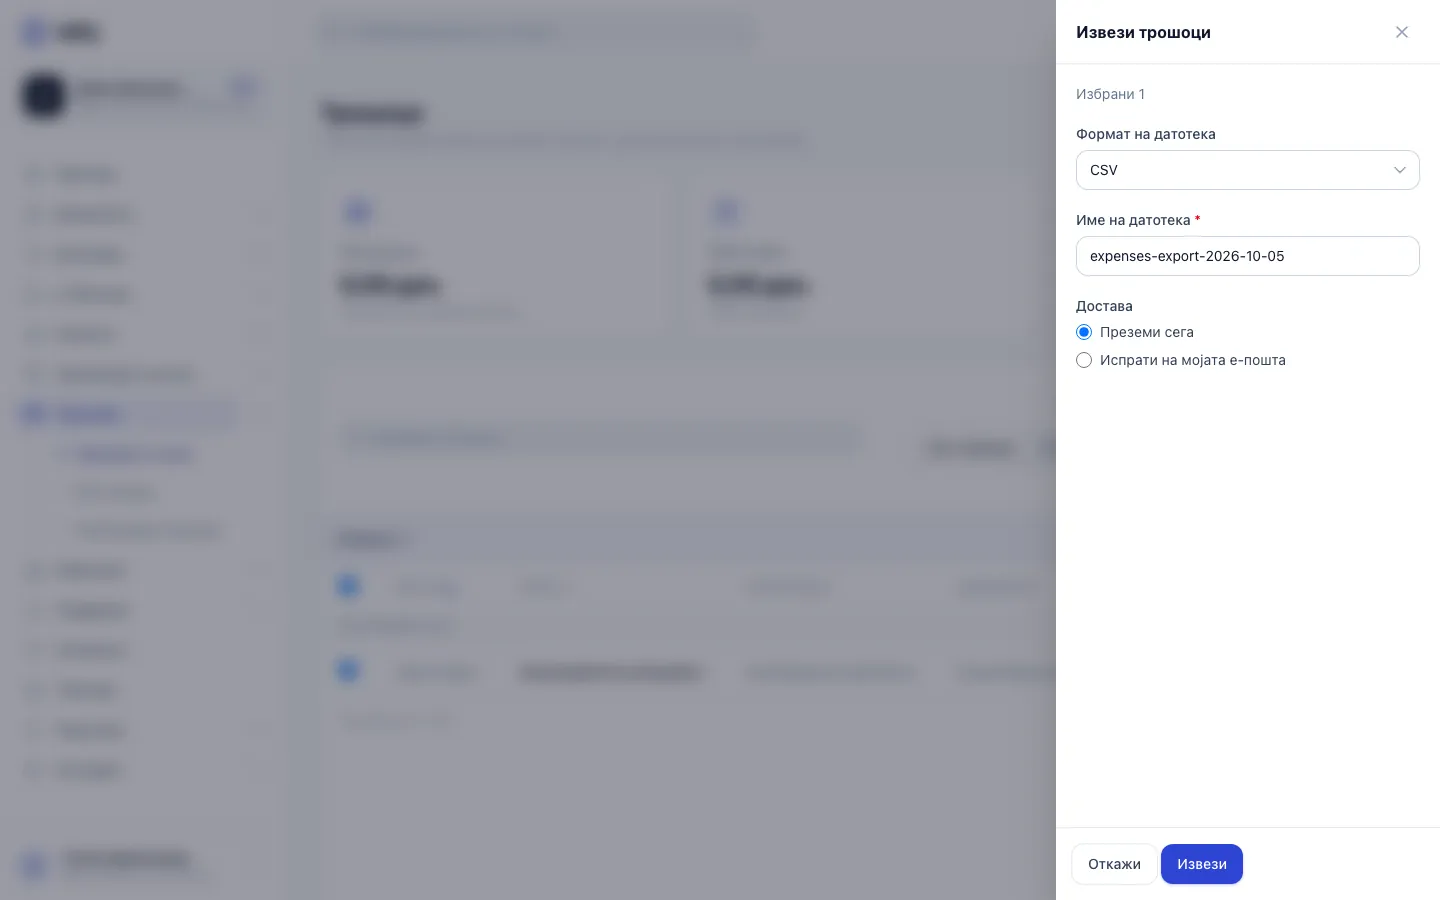Click the Име на датотека input field
1440x900 pixels.
(1248, 256)
